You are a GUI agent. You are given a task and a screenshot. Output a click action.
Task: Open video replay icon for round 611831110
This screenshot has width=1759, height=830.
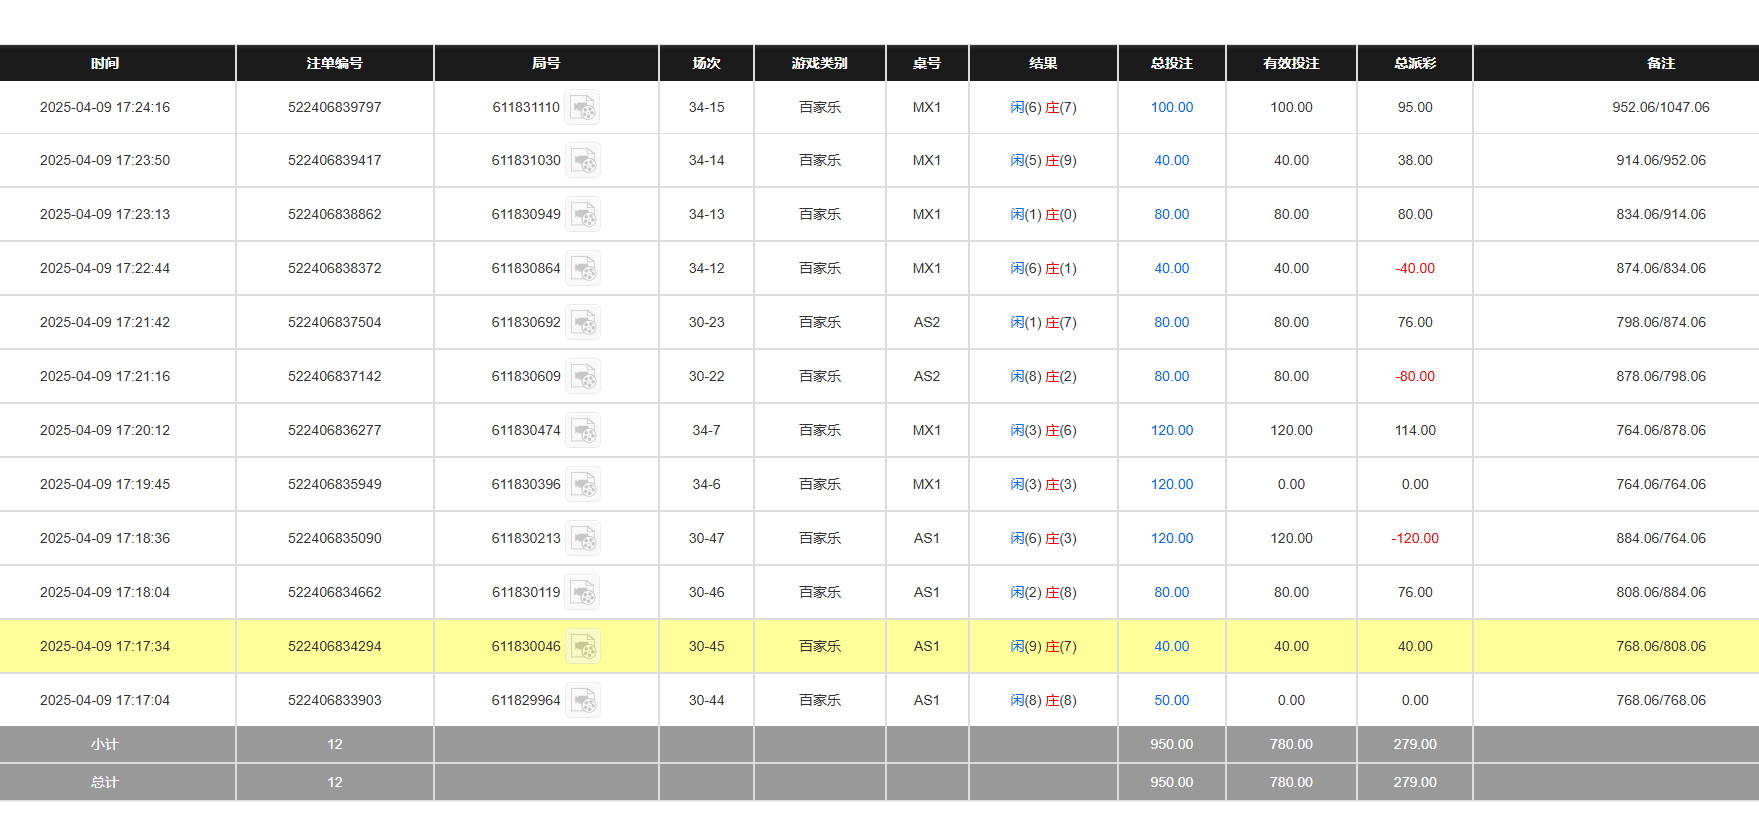click(x=582, y=107)
